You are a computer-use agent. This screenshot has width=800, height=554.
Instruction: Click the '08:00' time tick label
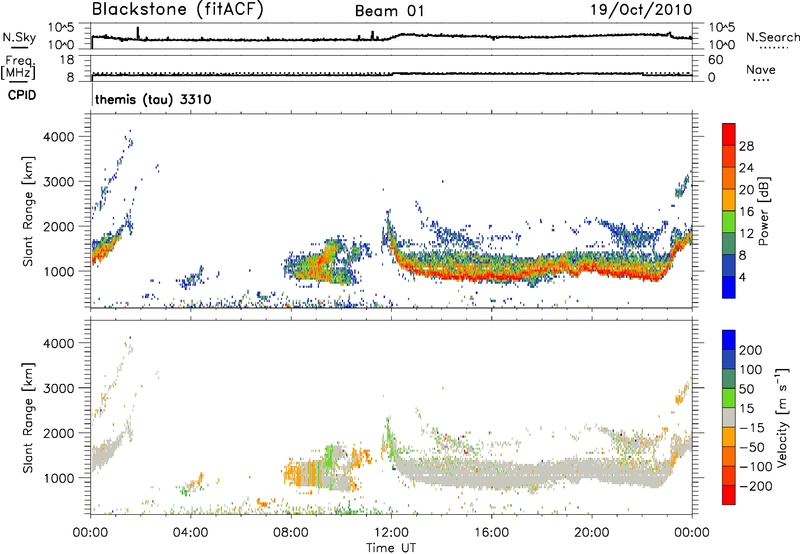pyautogui.click(x=291, y=533)
